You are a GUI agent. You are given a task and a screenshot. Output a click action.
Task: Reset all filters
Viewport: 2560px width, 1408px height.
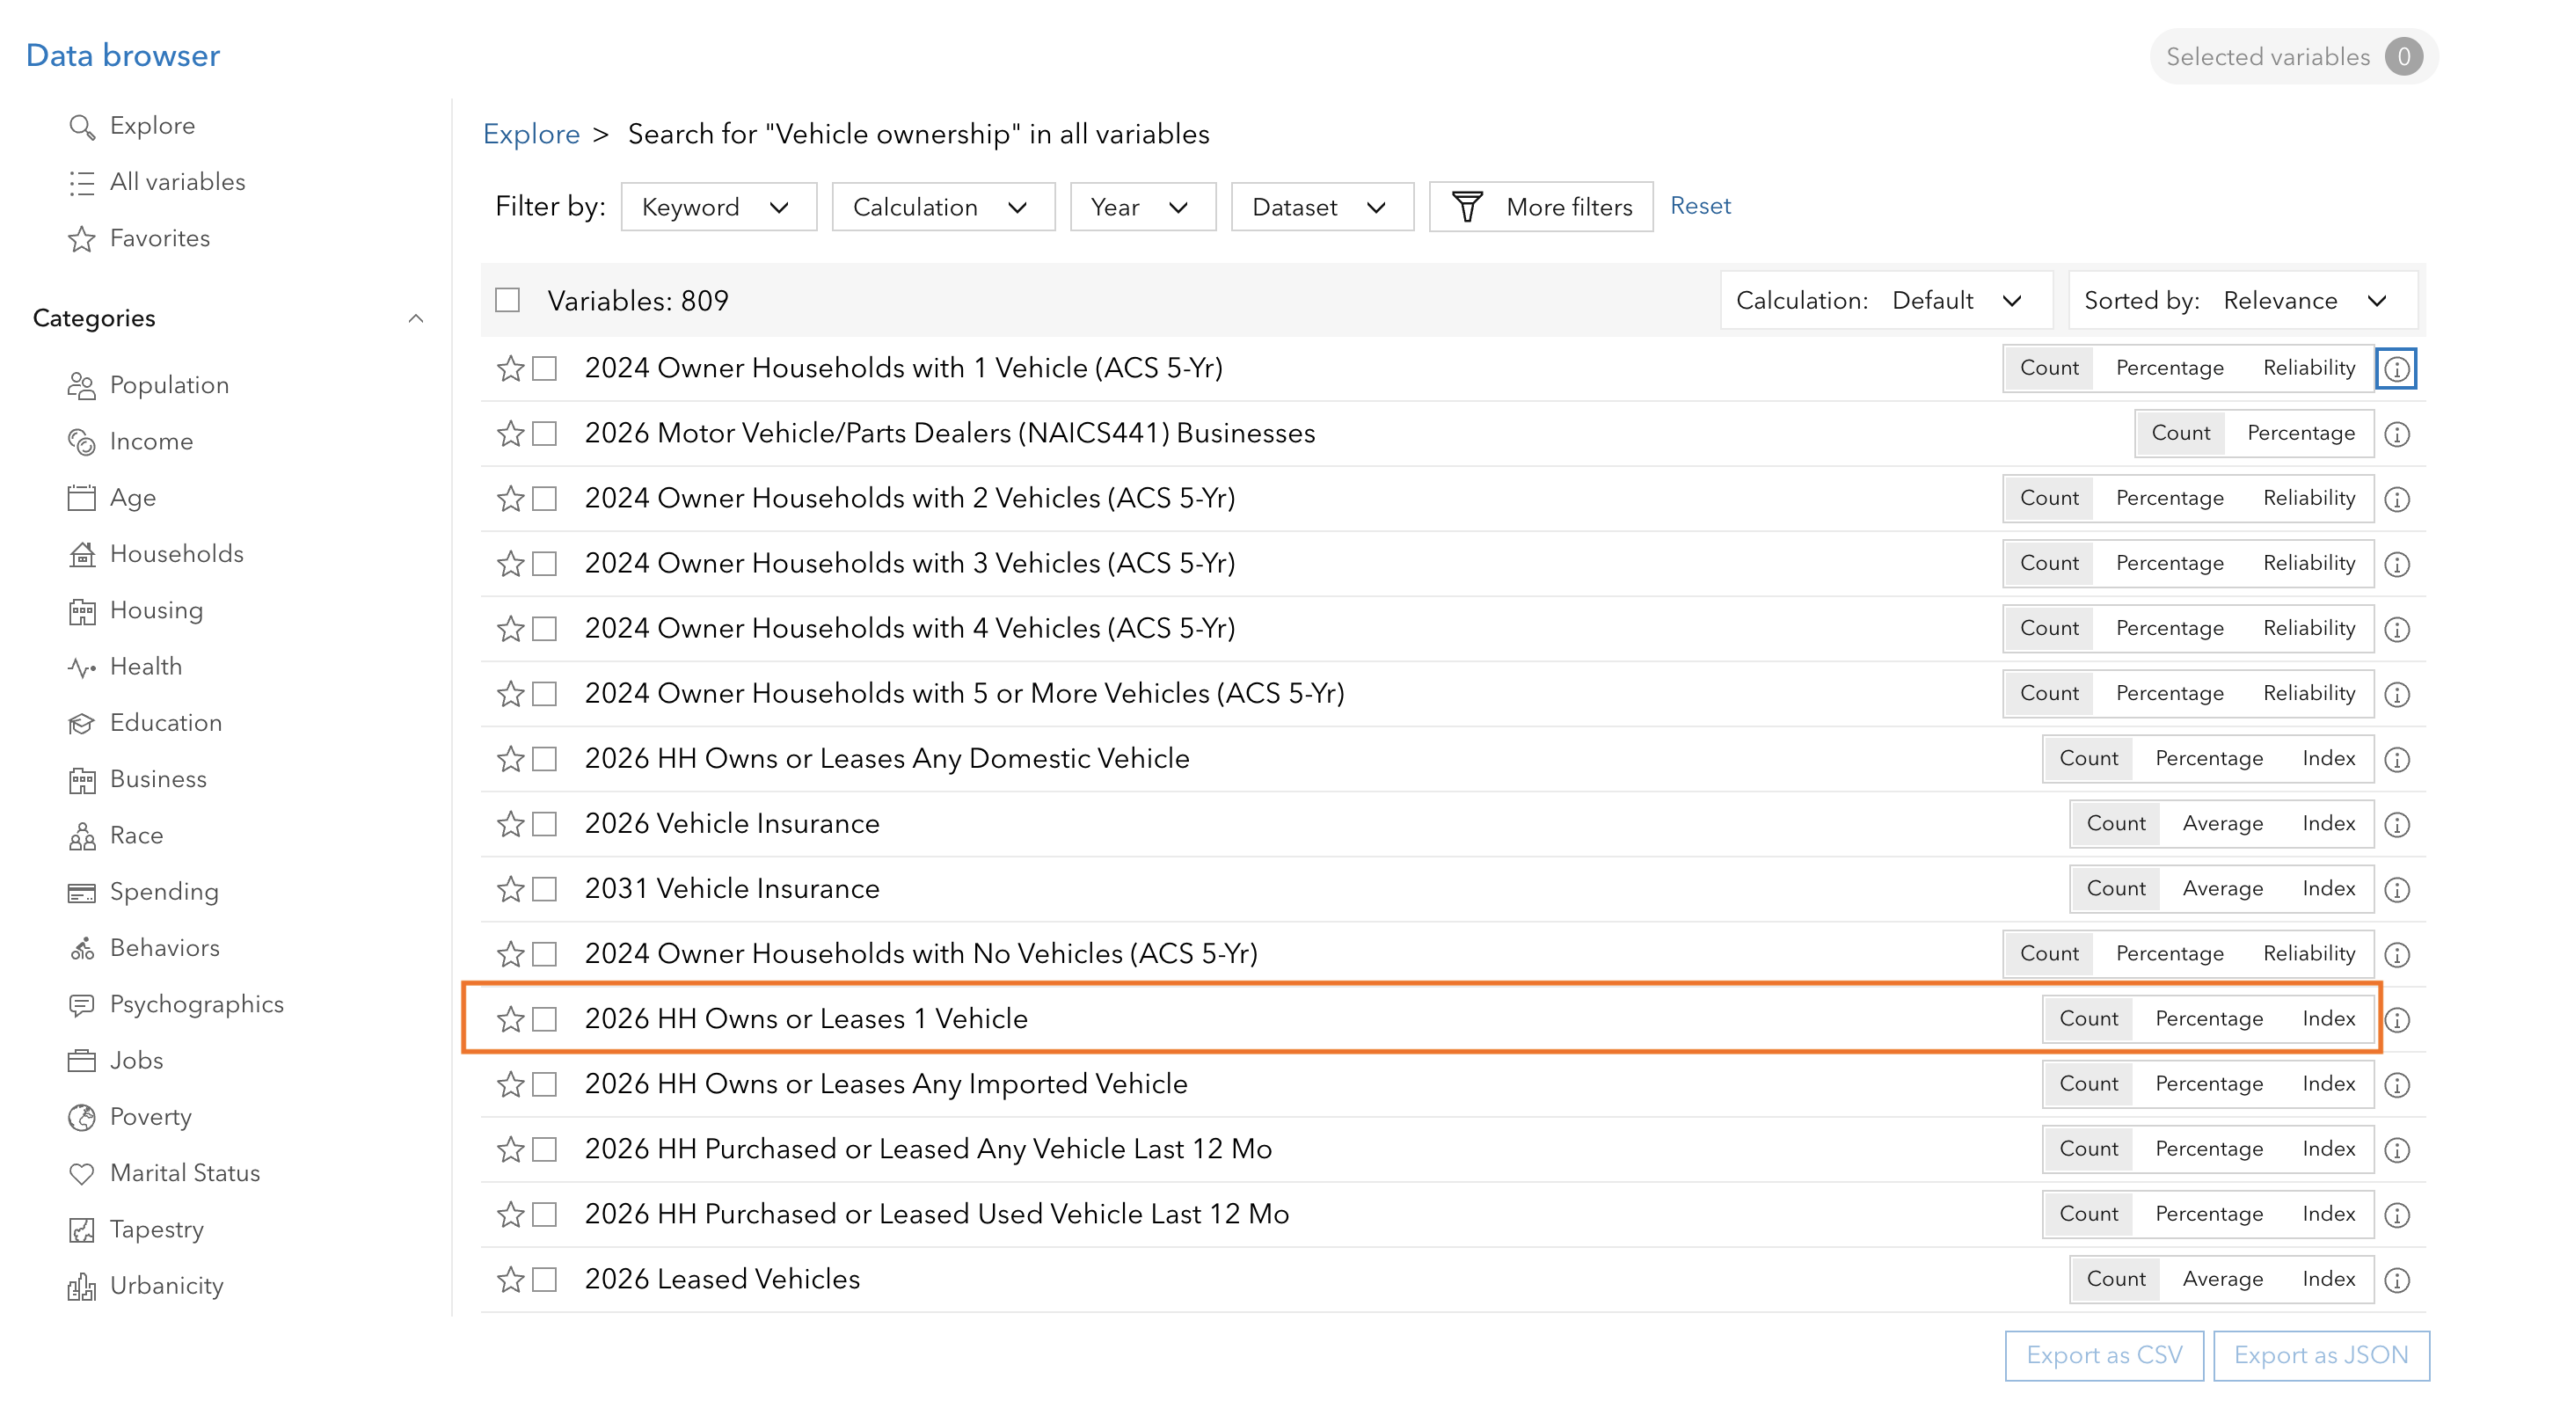1699,205
